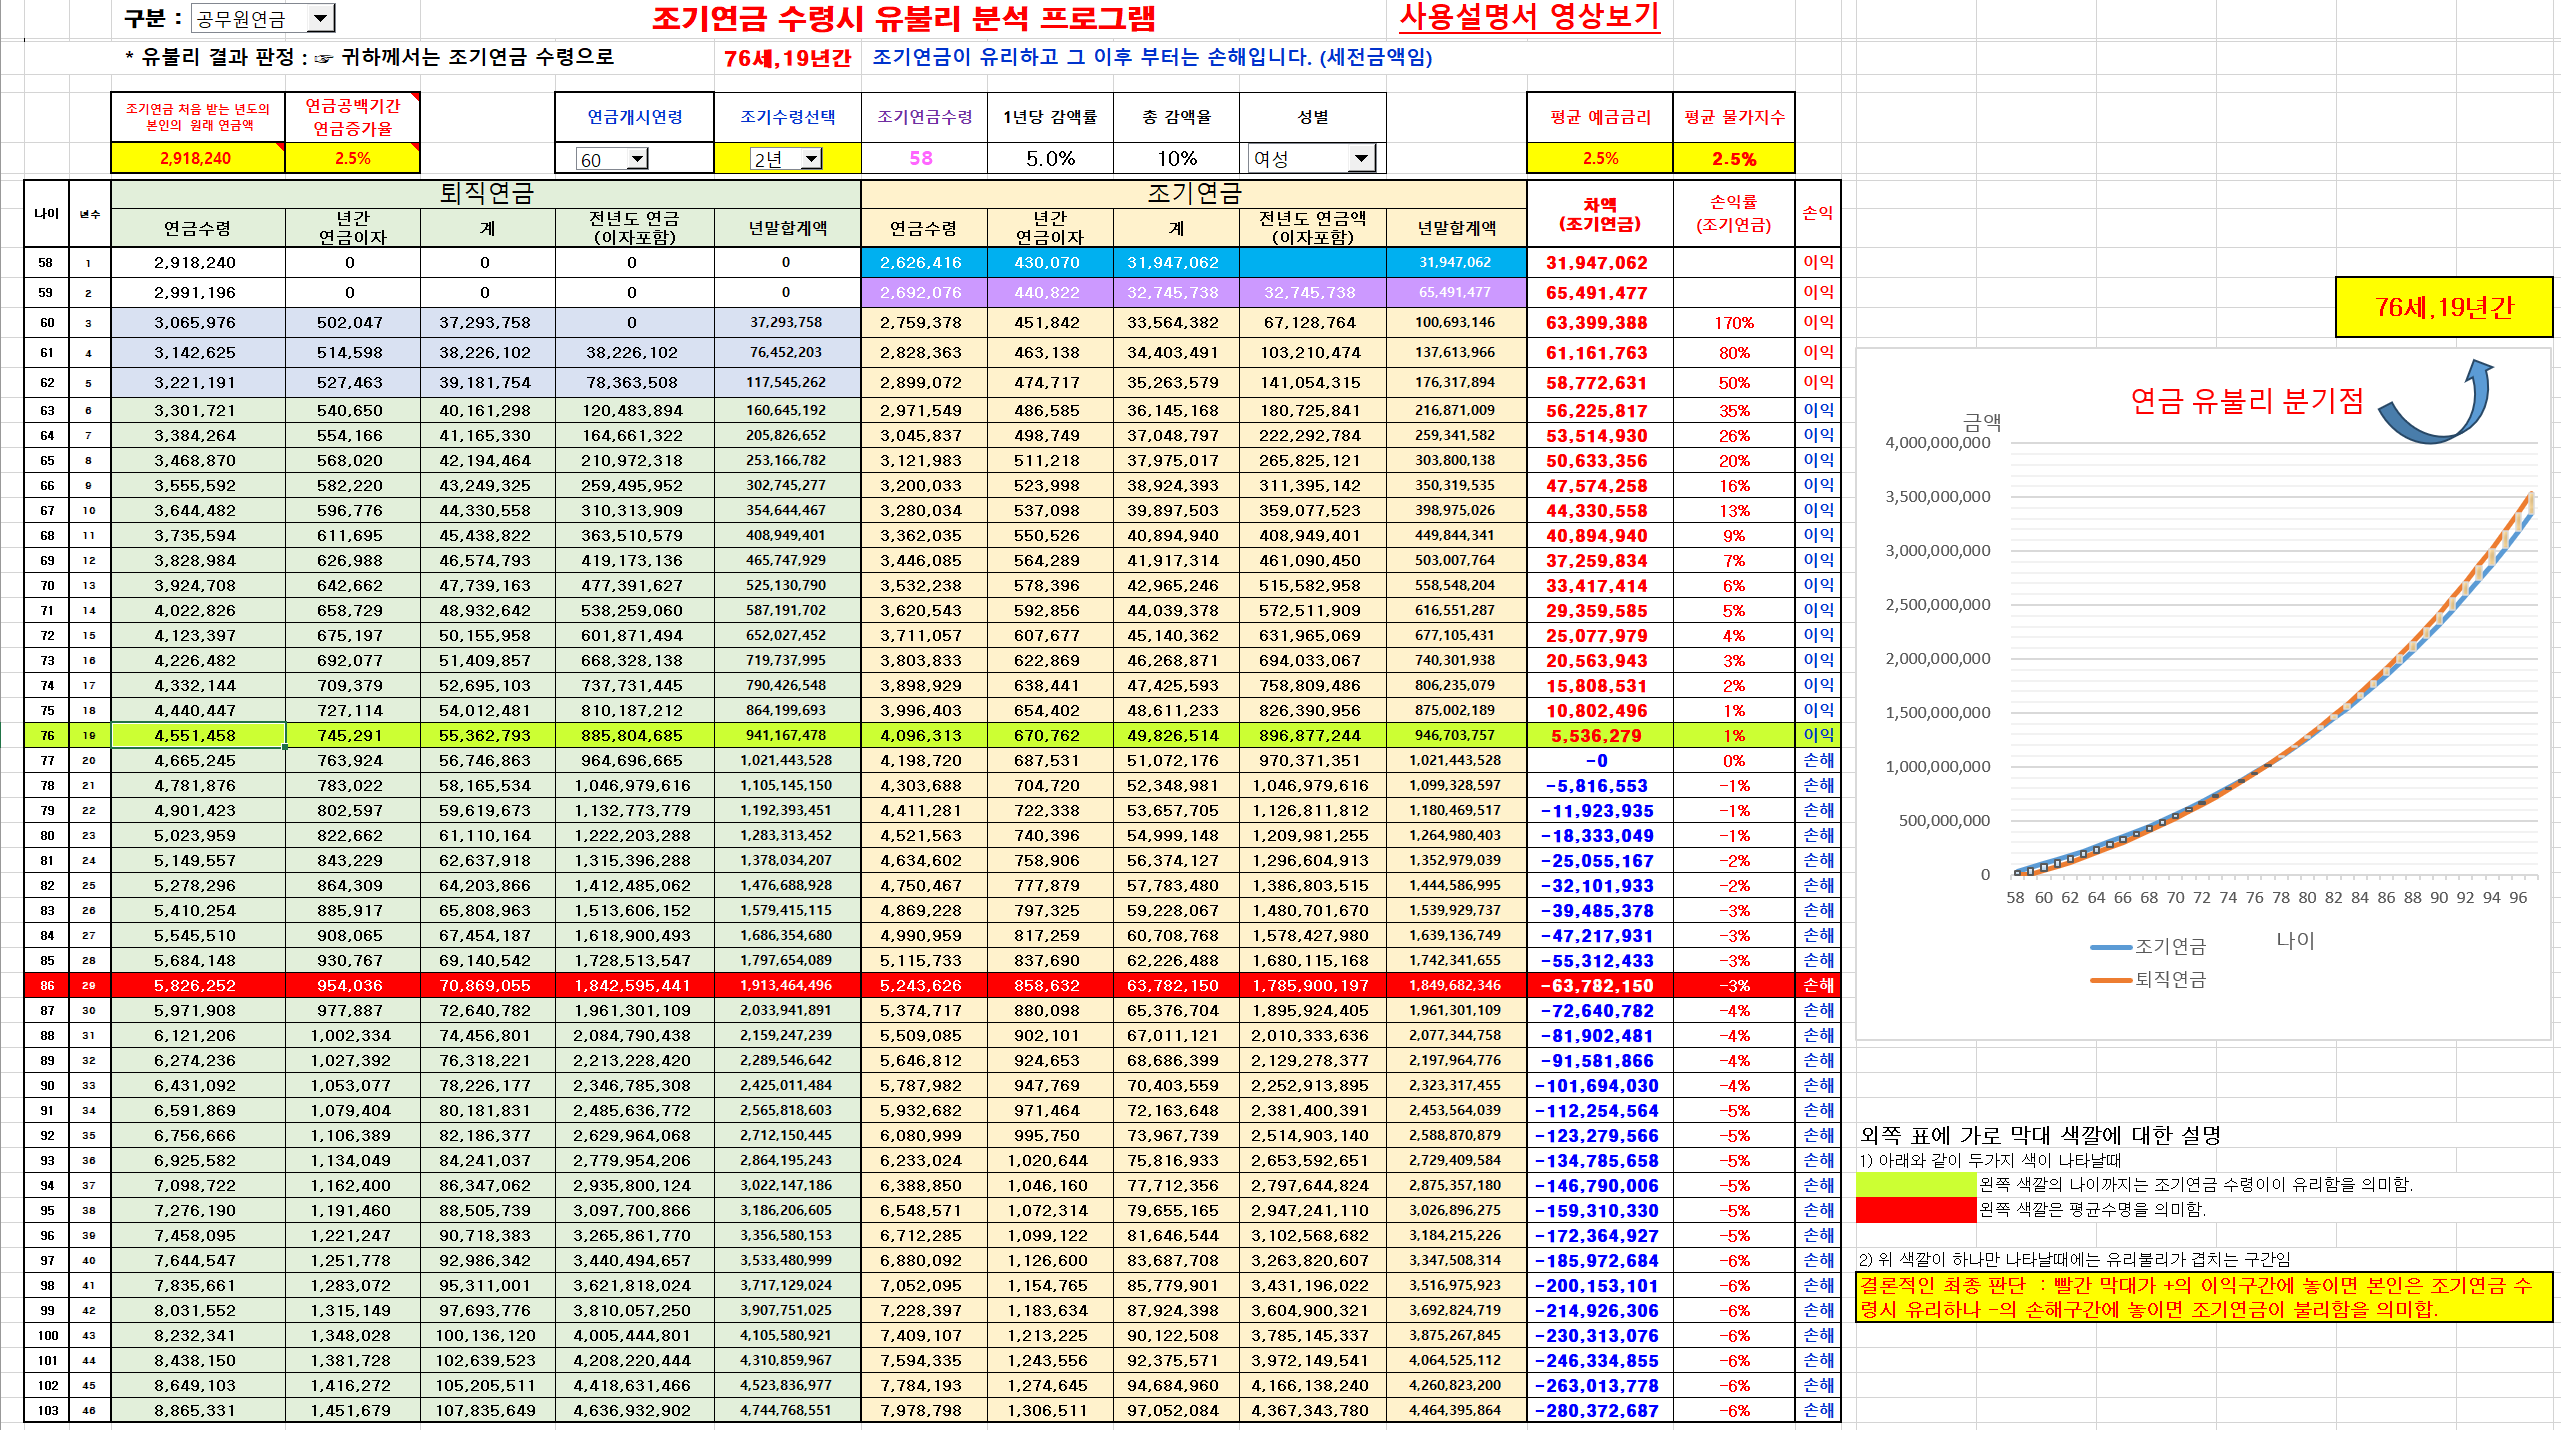The height and width of the screenshot is (1430, 2561).
Task: Select the chart title 연금 유불리 분기점
Action: click(2246, 401)
